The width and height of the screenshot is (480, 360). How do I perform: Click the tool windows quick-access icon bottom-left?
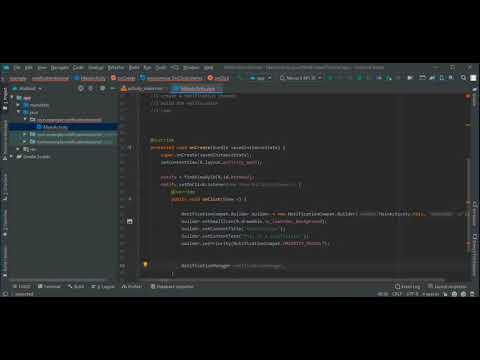pos(5,294)
